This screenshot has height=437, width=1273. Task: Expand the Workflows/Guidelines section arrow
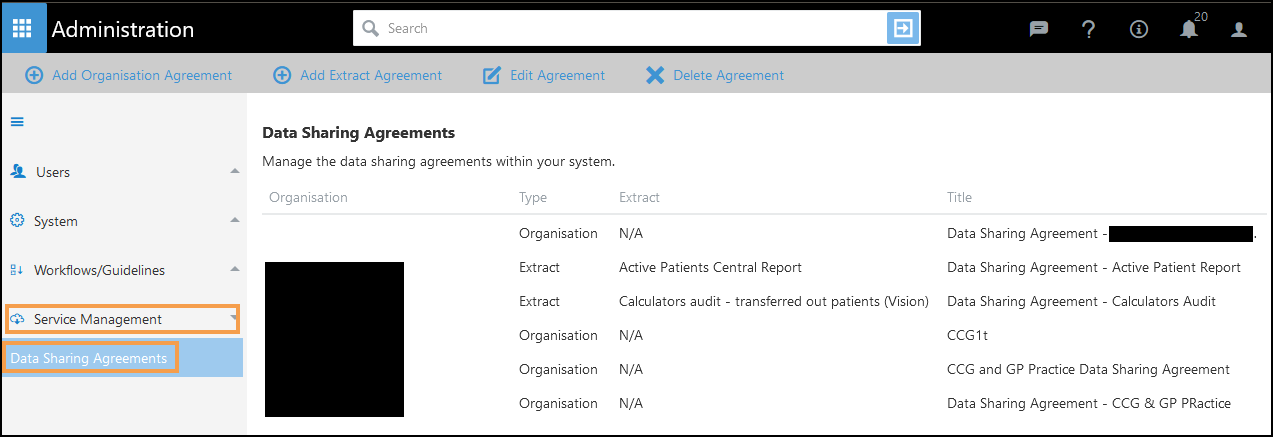(x=234, y=270)
